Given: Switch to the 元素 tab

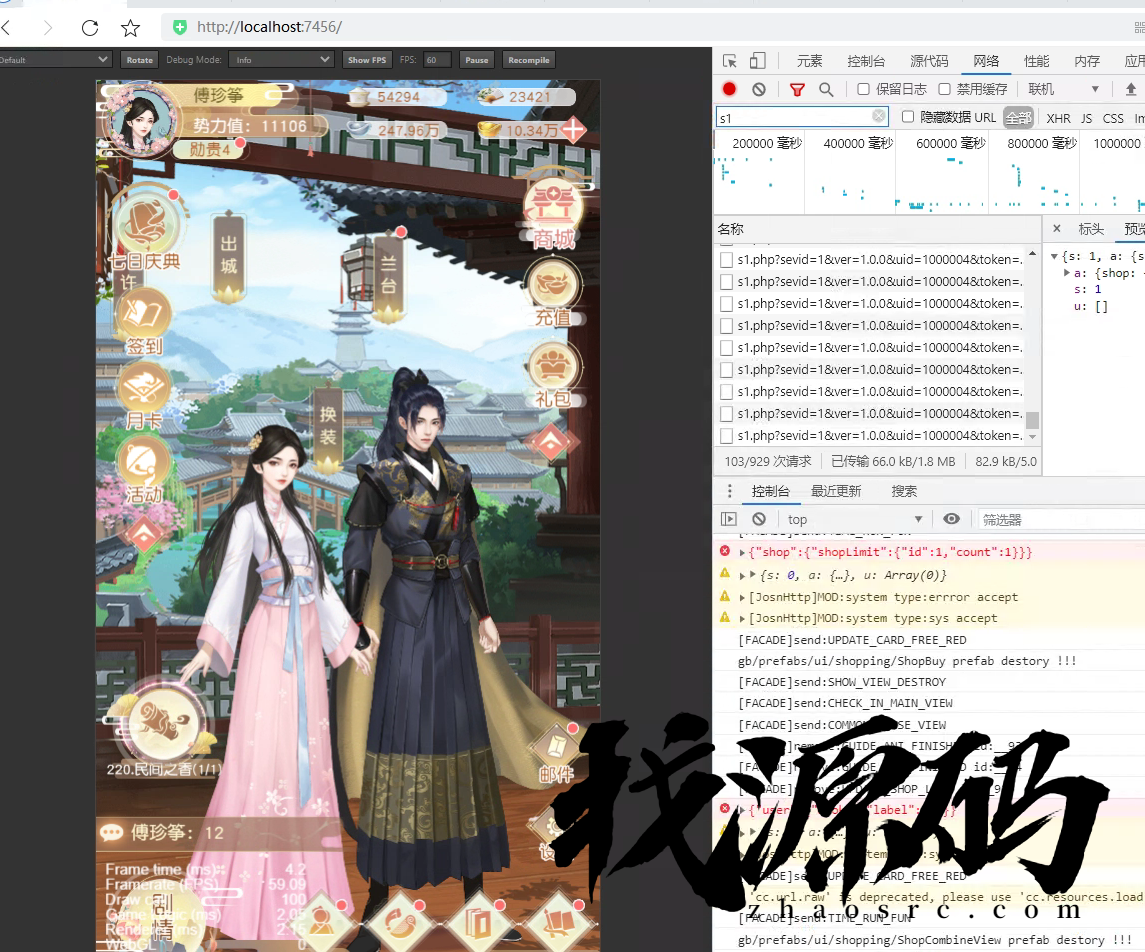Looking at the screenshot, I should coord(809,61).
